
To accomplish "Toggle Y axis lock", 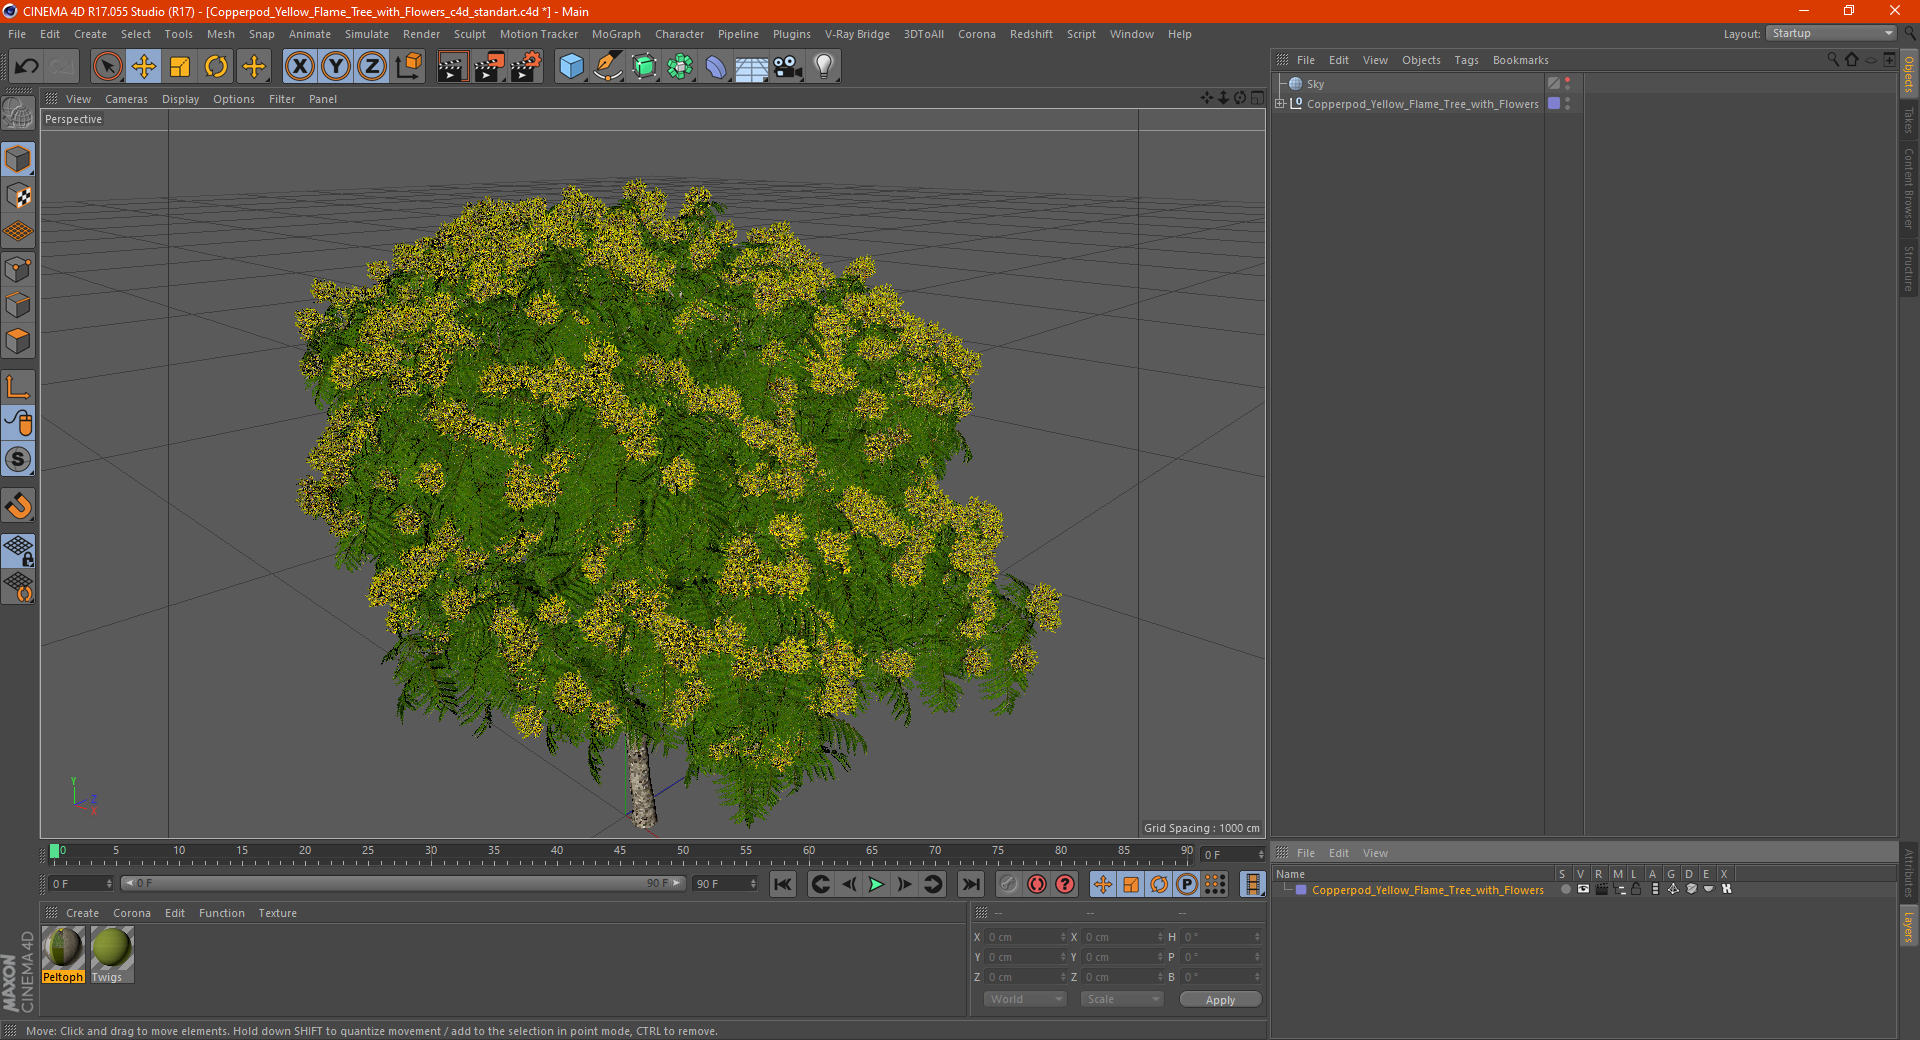I will point(336,67).
